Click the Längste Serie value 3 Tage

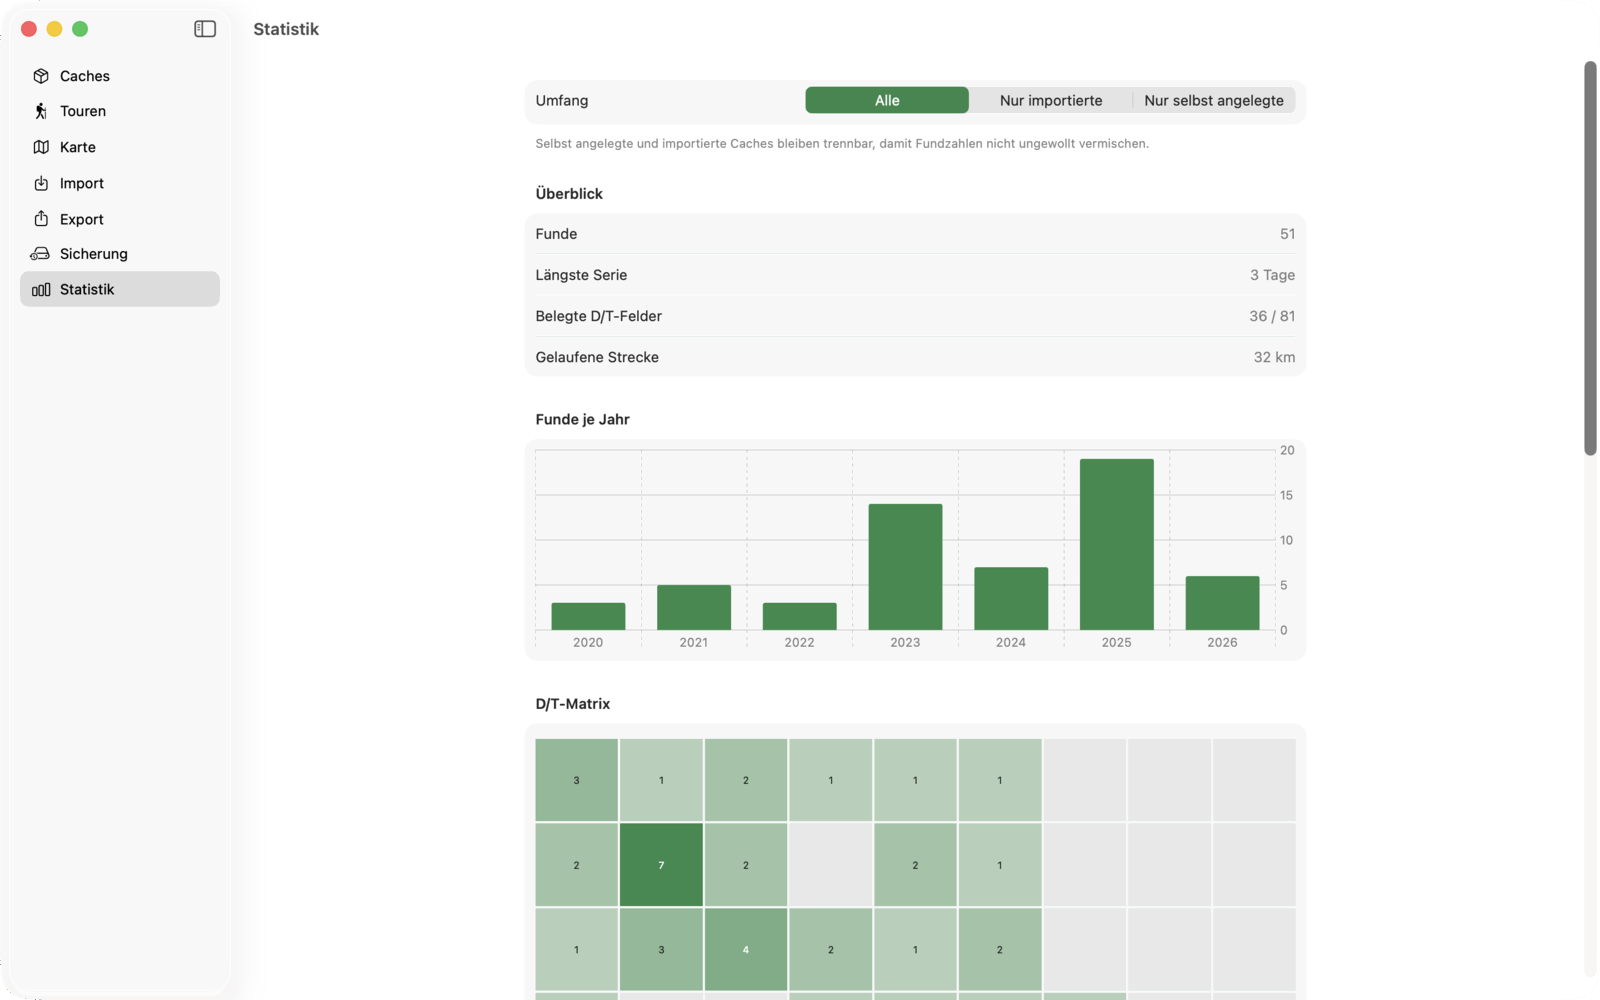[x=1272, y=275]
